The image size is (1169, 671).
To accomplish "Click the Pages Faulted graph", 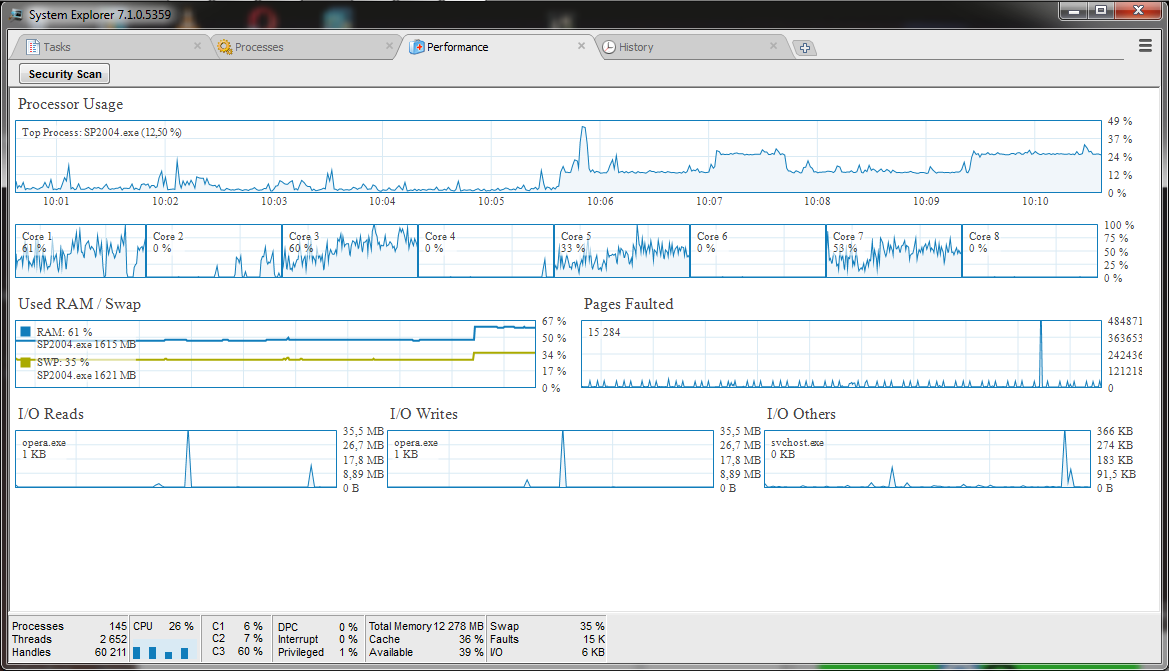I will click(840, 354).
